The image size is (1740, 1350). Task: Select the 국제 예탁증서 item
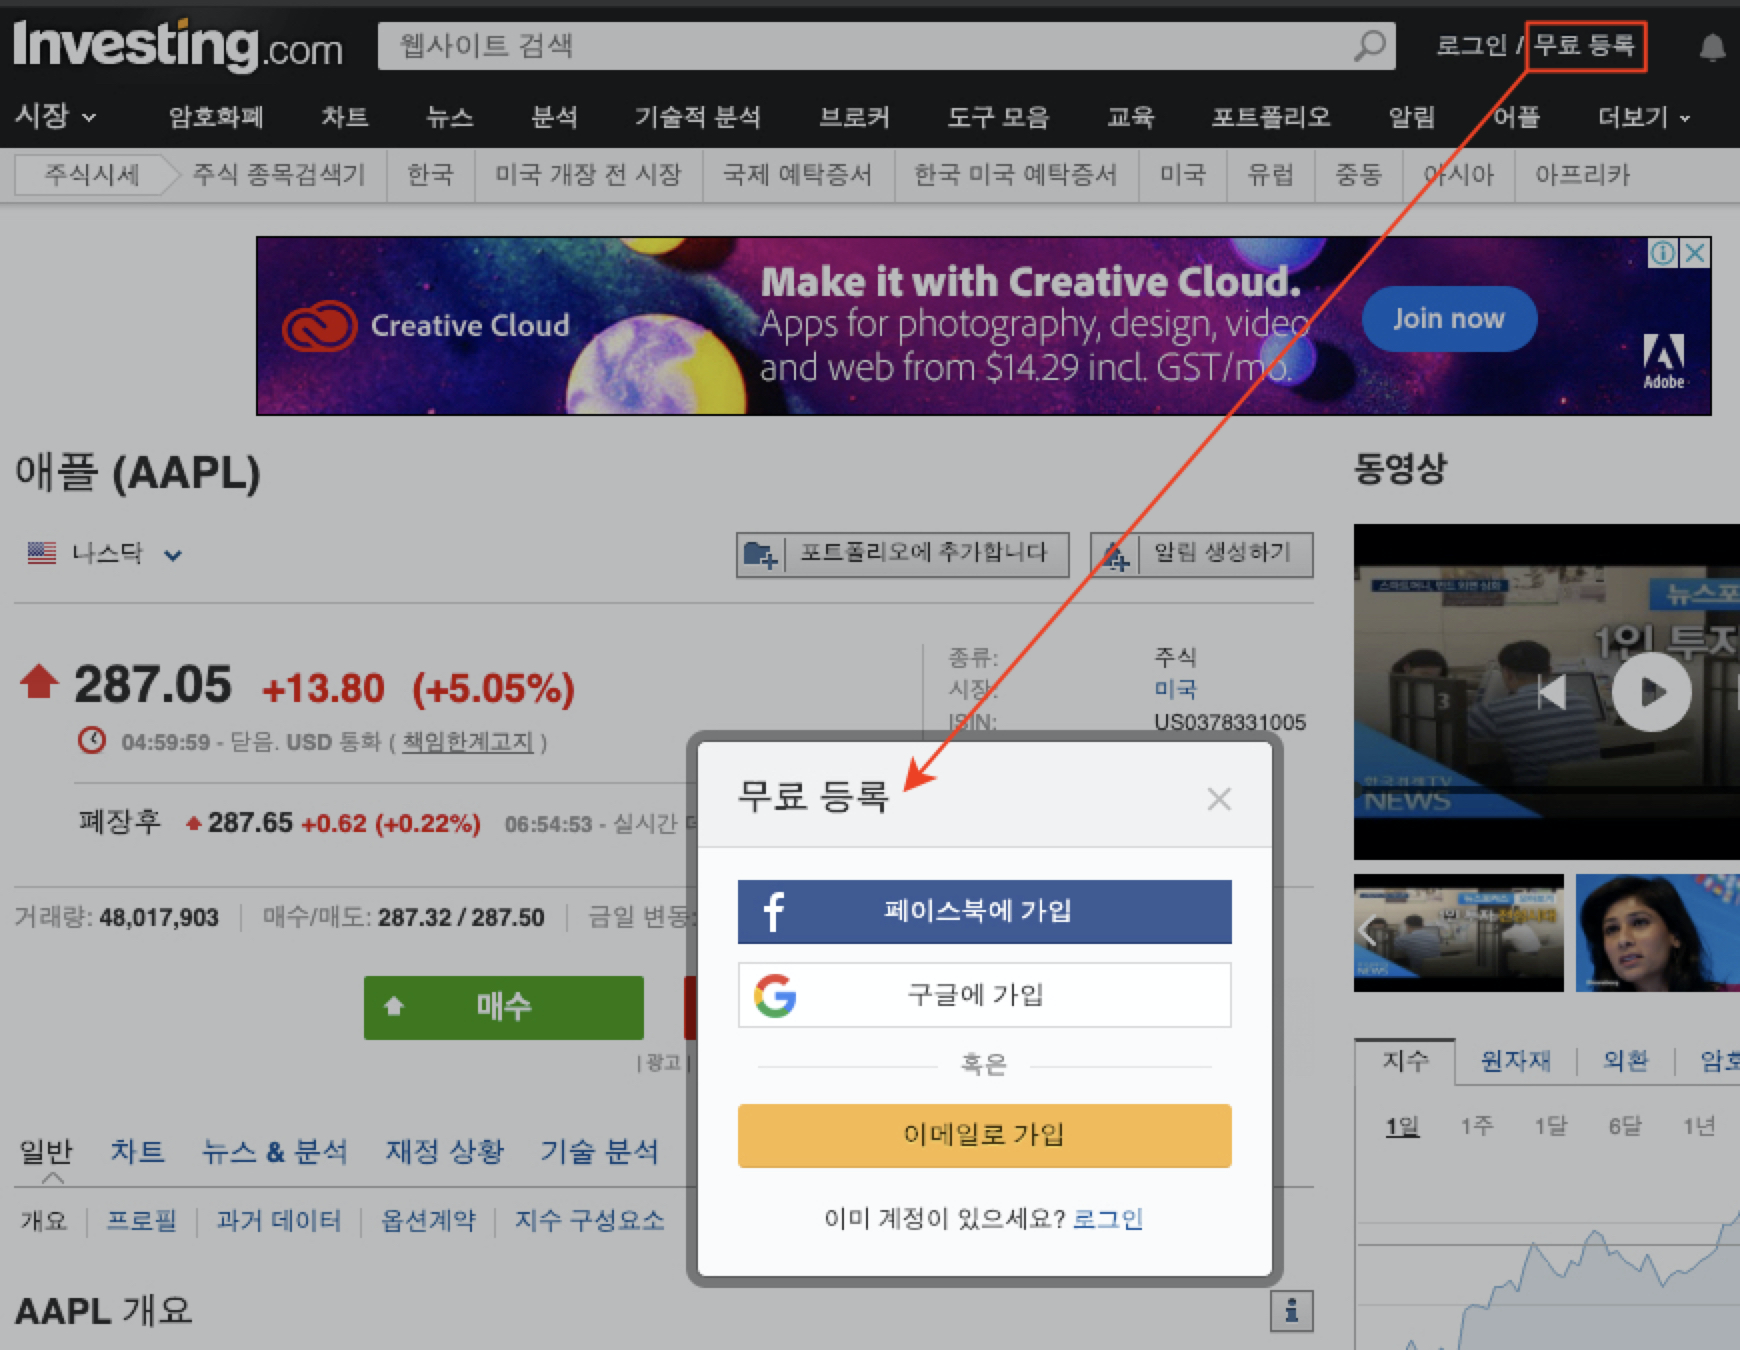pyautogui.click(x=798, y=175)
